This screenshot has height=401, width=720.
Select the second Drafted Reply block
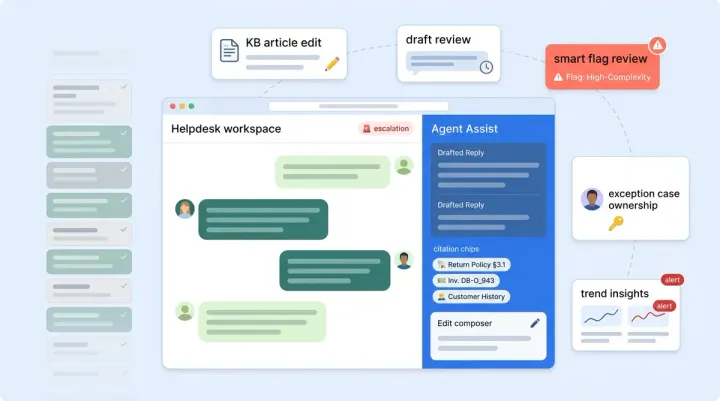[x=488, y=216]
